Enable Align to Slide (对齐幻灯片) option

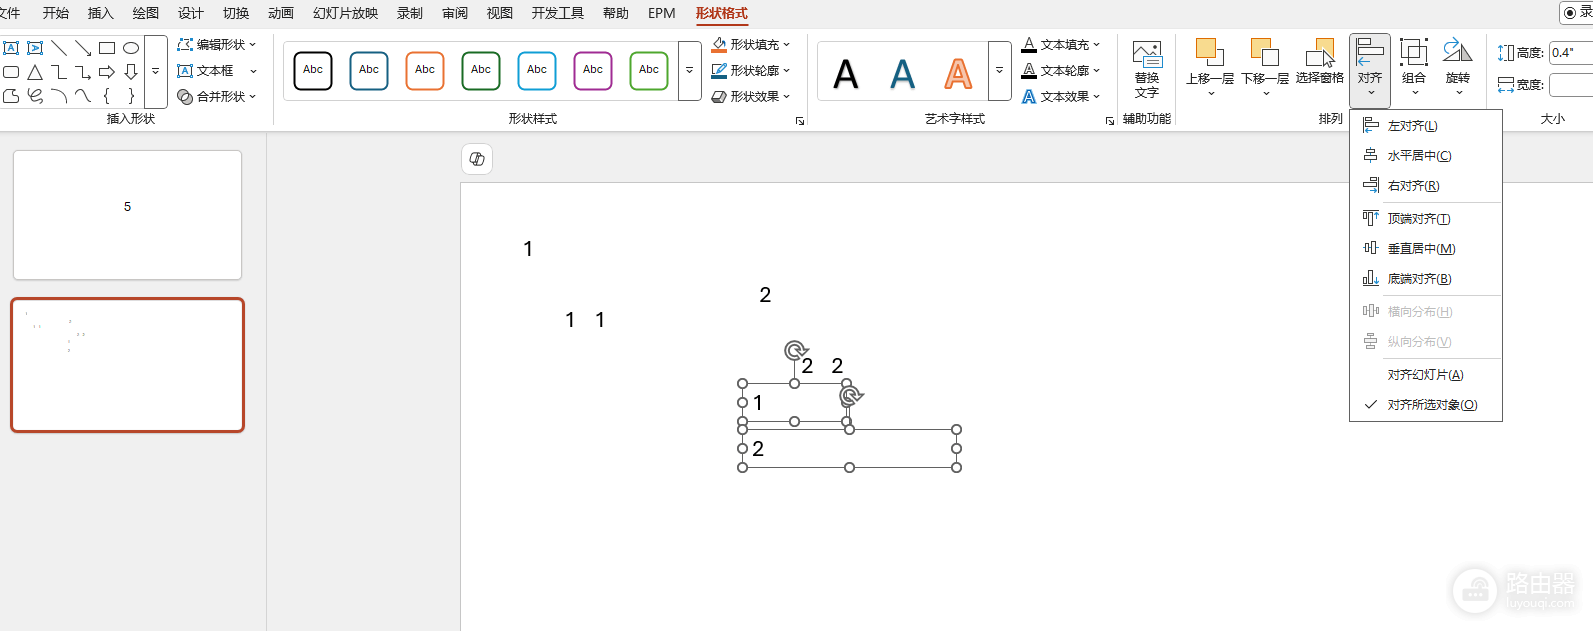(1426, 375)
